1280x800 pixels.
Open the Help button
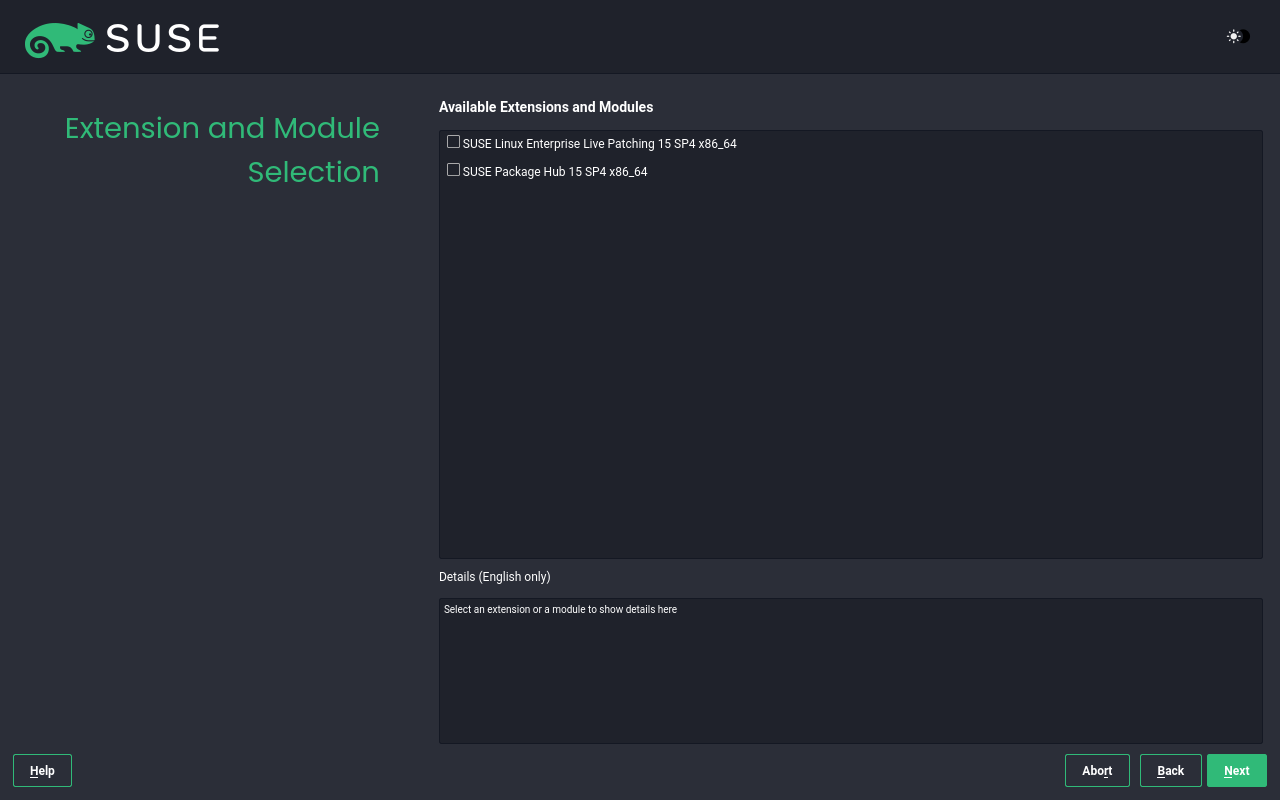point(42,771)
